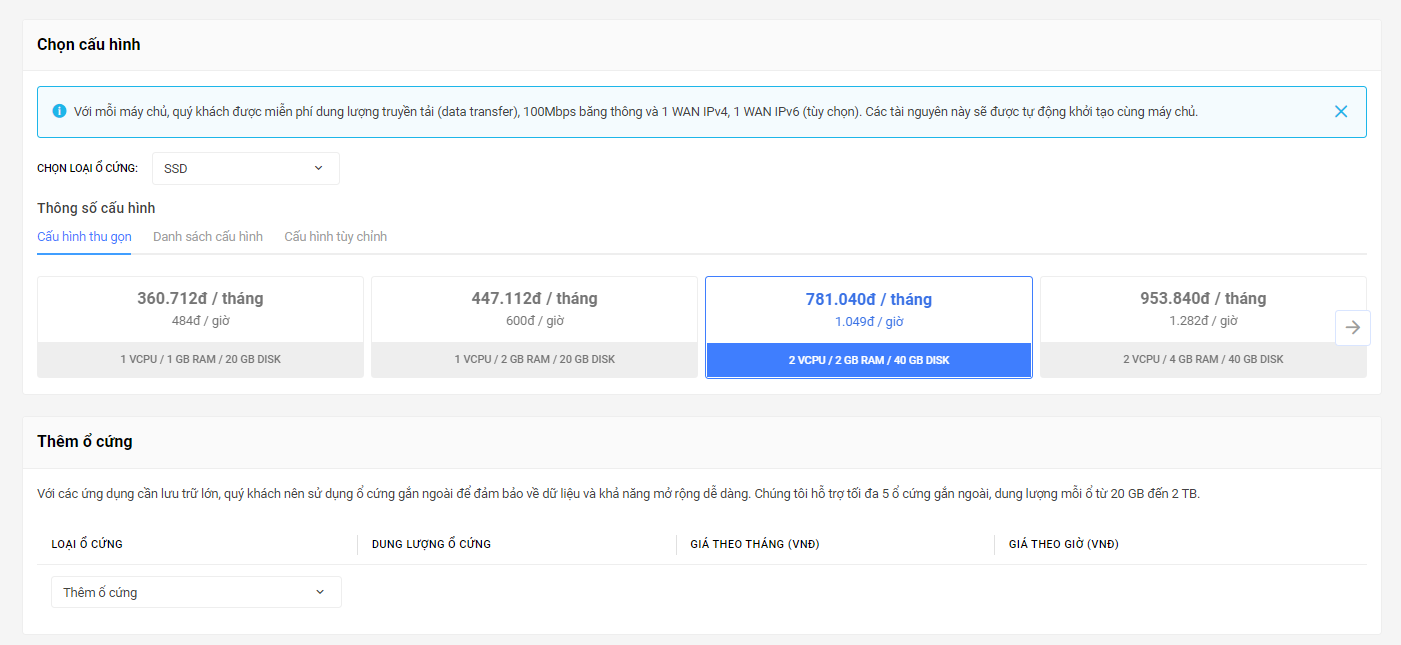The image size is (1401, 645).
Task: Switch to Danh sách cấu hình tab
Action: pos(208,237)
